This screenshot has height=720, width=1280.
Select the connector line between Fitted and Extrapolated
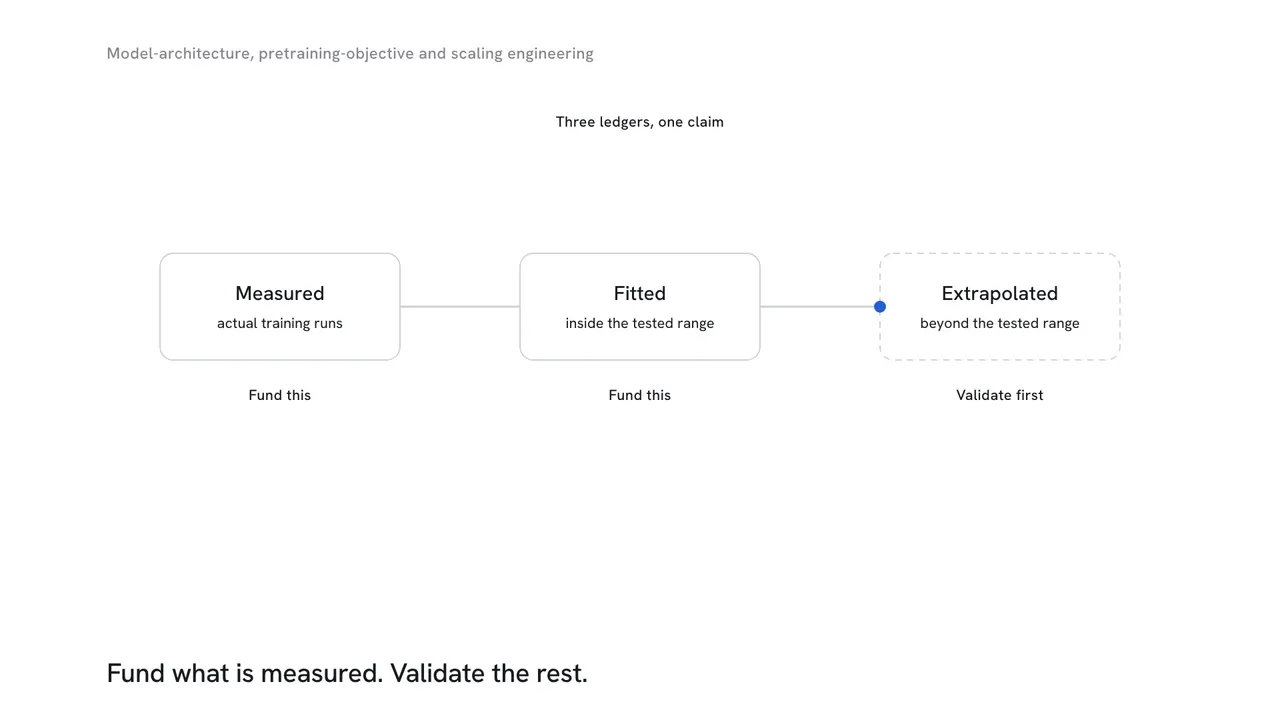point(817,307)
